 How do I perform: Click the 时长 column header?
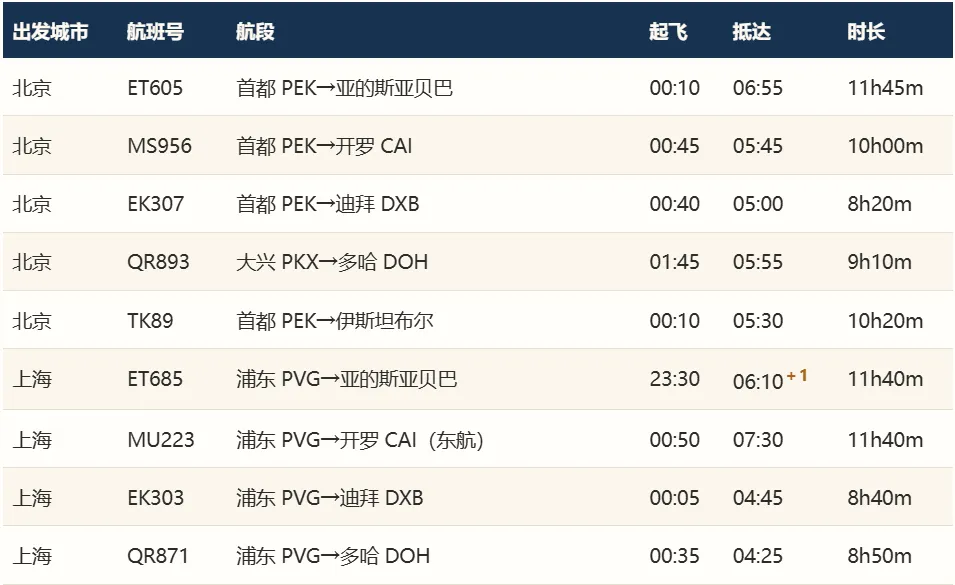click(865, 31)
